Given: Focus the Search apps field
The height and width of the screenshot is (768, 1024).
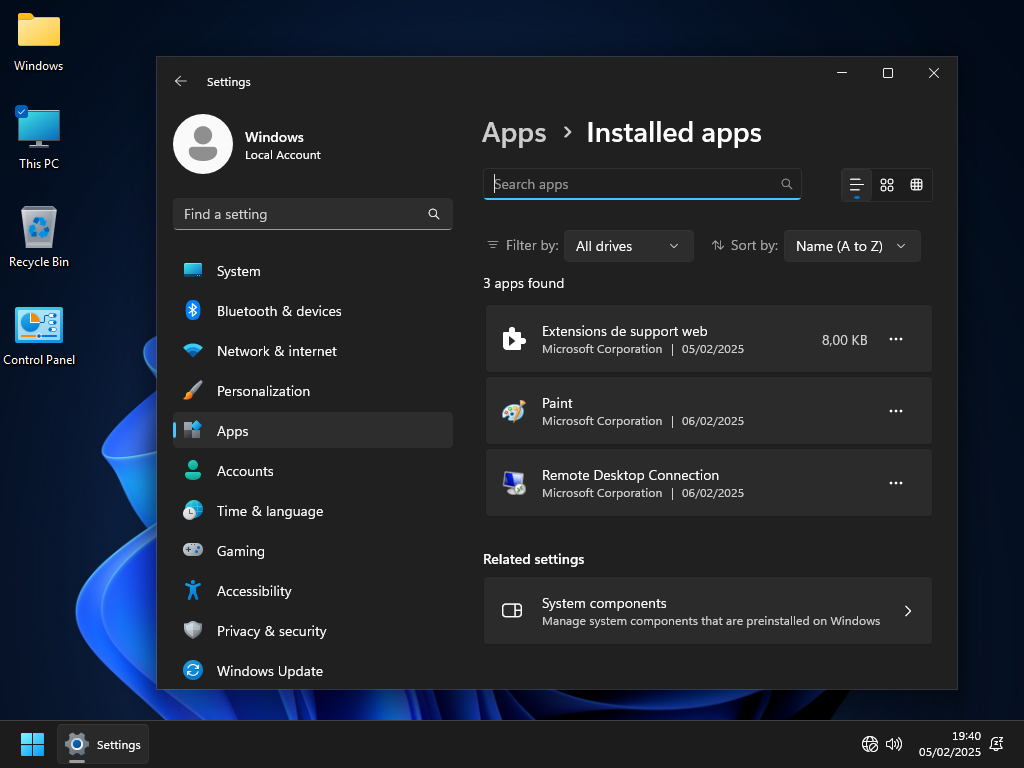Looking at the screenshot, I should [x=642, y=184].
